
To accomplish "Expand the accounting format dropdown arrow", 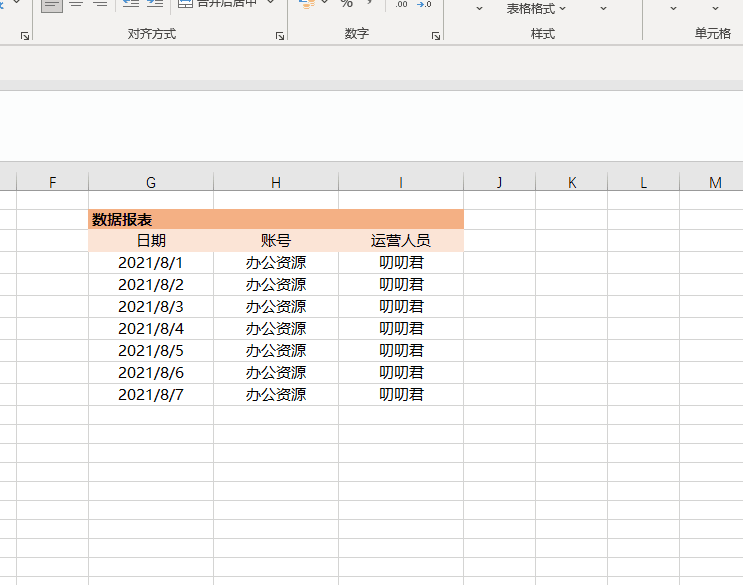I will click(x=325, y=3).
